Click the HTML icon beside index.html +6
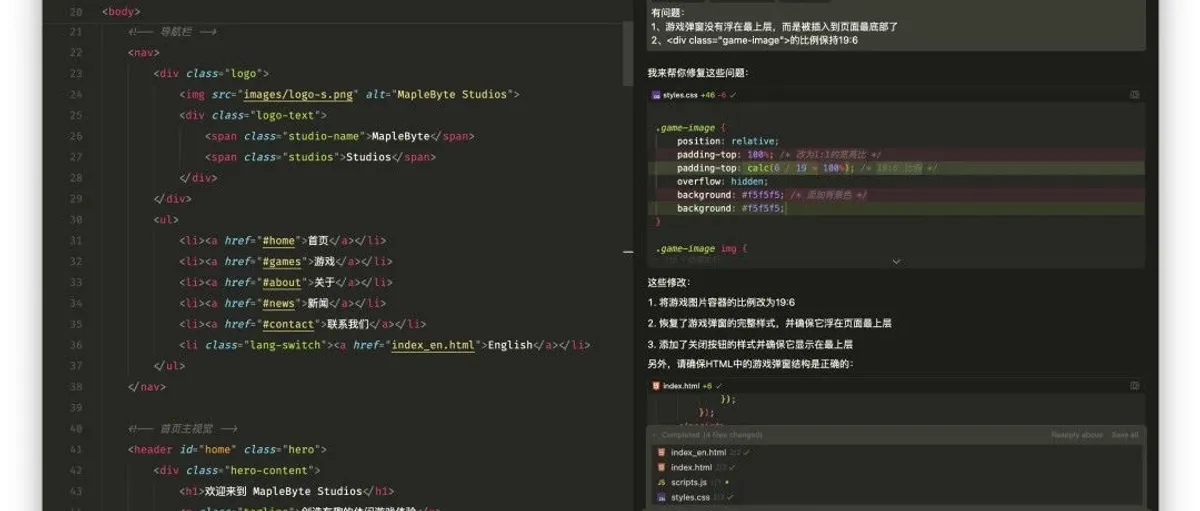 (x=656, y=385)
